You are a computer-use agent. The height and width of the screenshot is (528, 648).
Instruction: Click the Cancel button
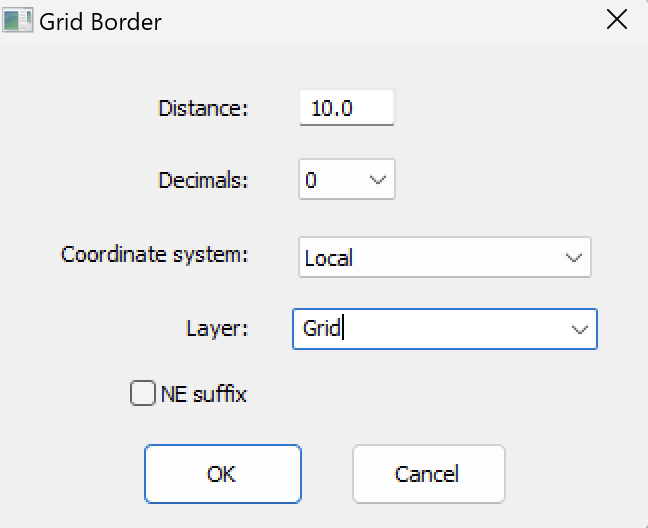pos(429,474)
